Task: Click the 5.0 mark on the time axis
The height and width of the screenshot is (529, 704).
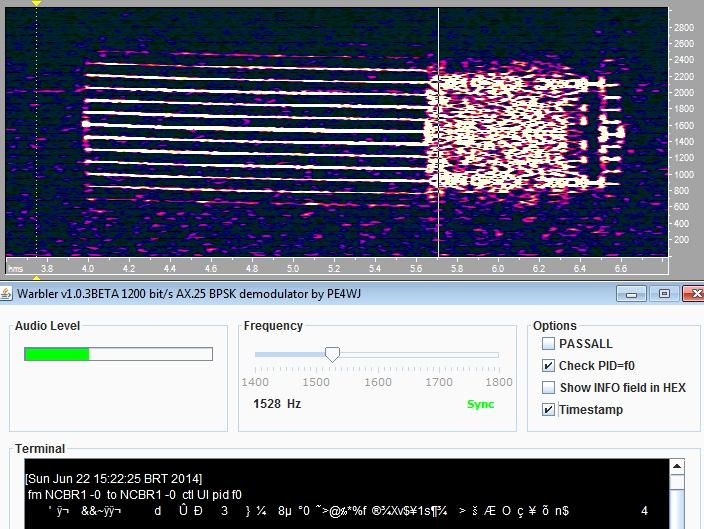Action: pos(293,269)
